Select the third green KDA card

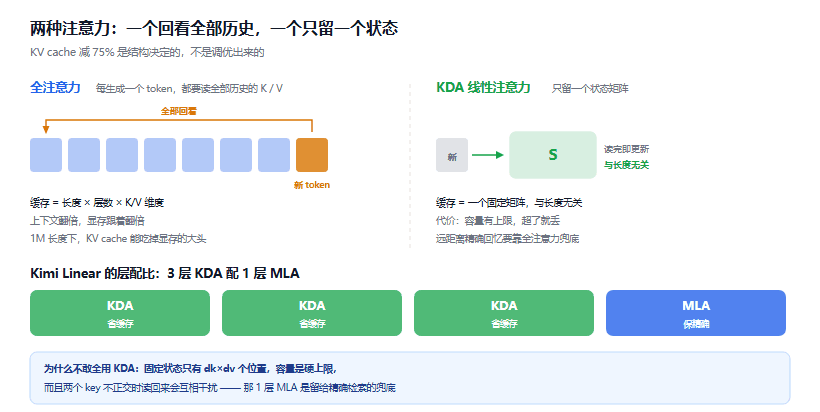point(504,313)
